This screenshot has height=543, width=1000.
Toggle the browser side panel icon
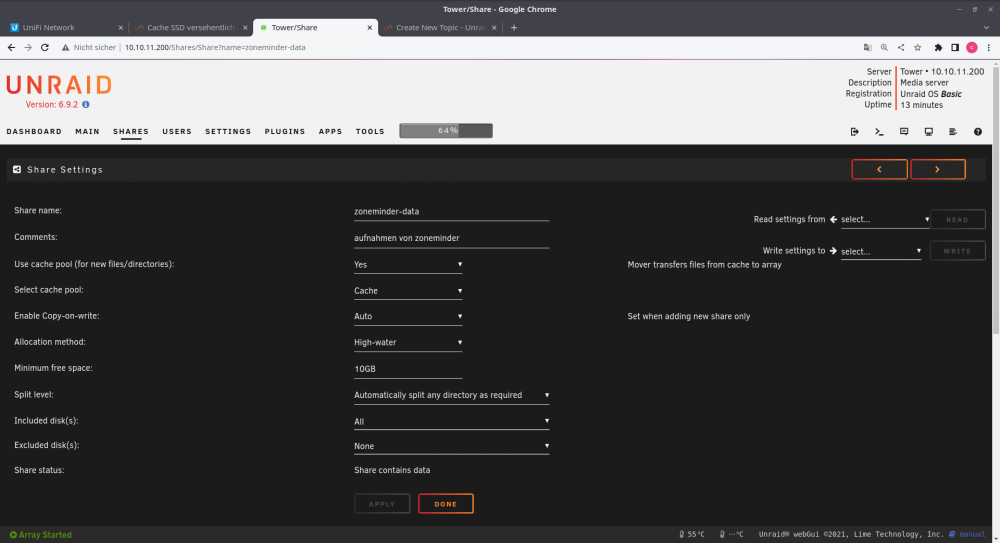(955, 47)
